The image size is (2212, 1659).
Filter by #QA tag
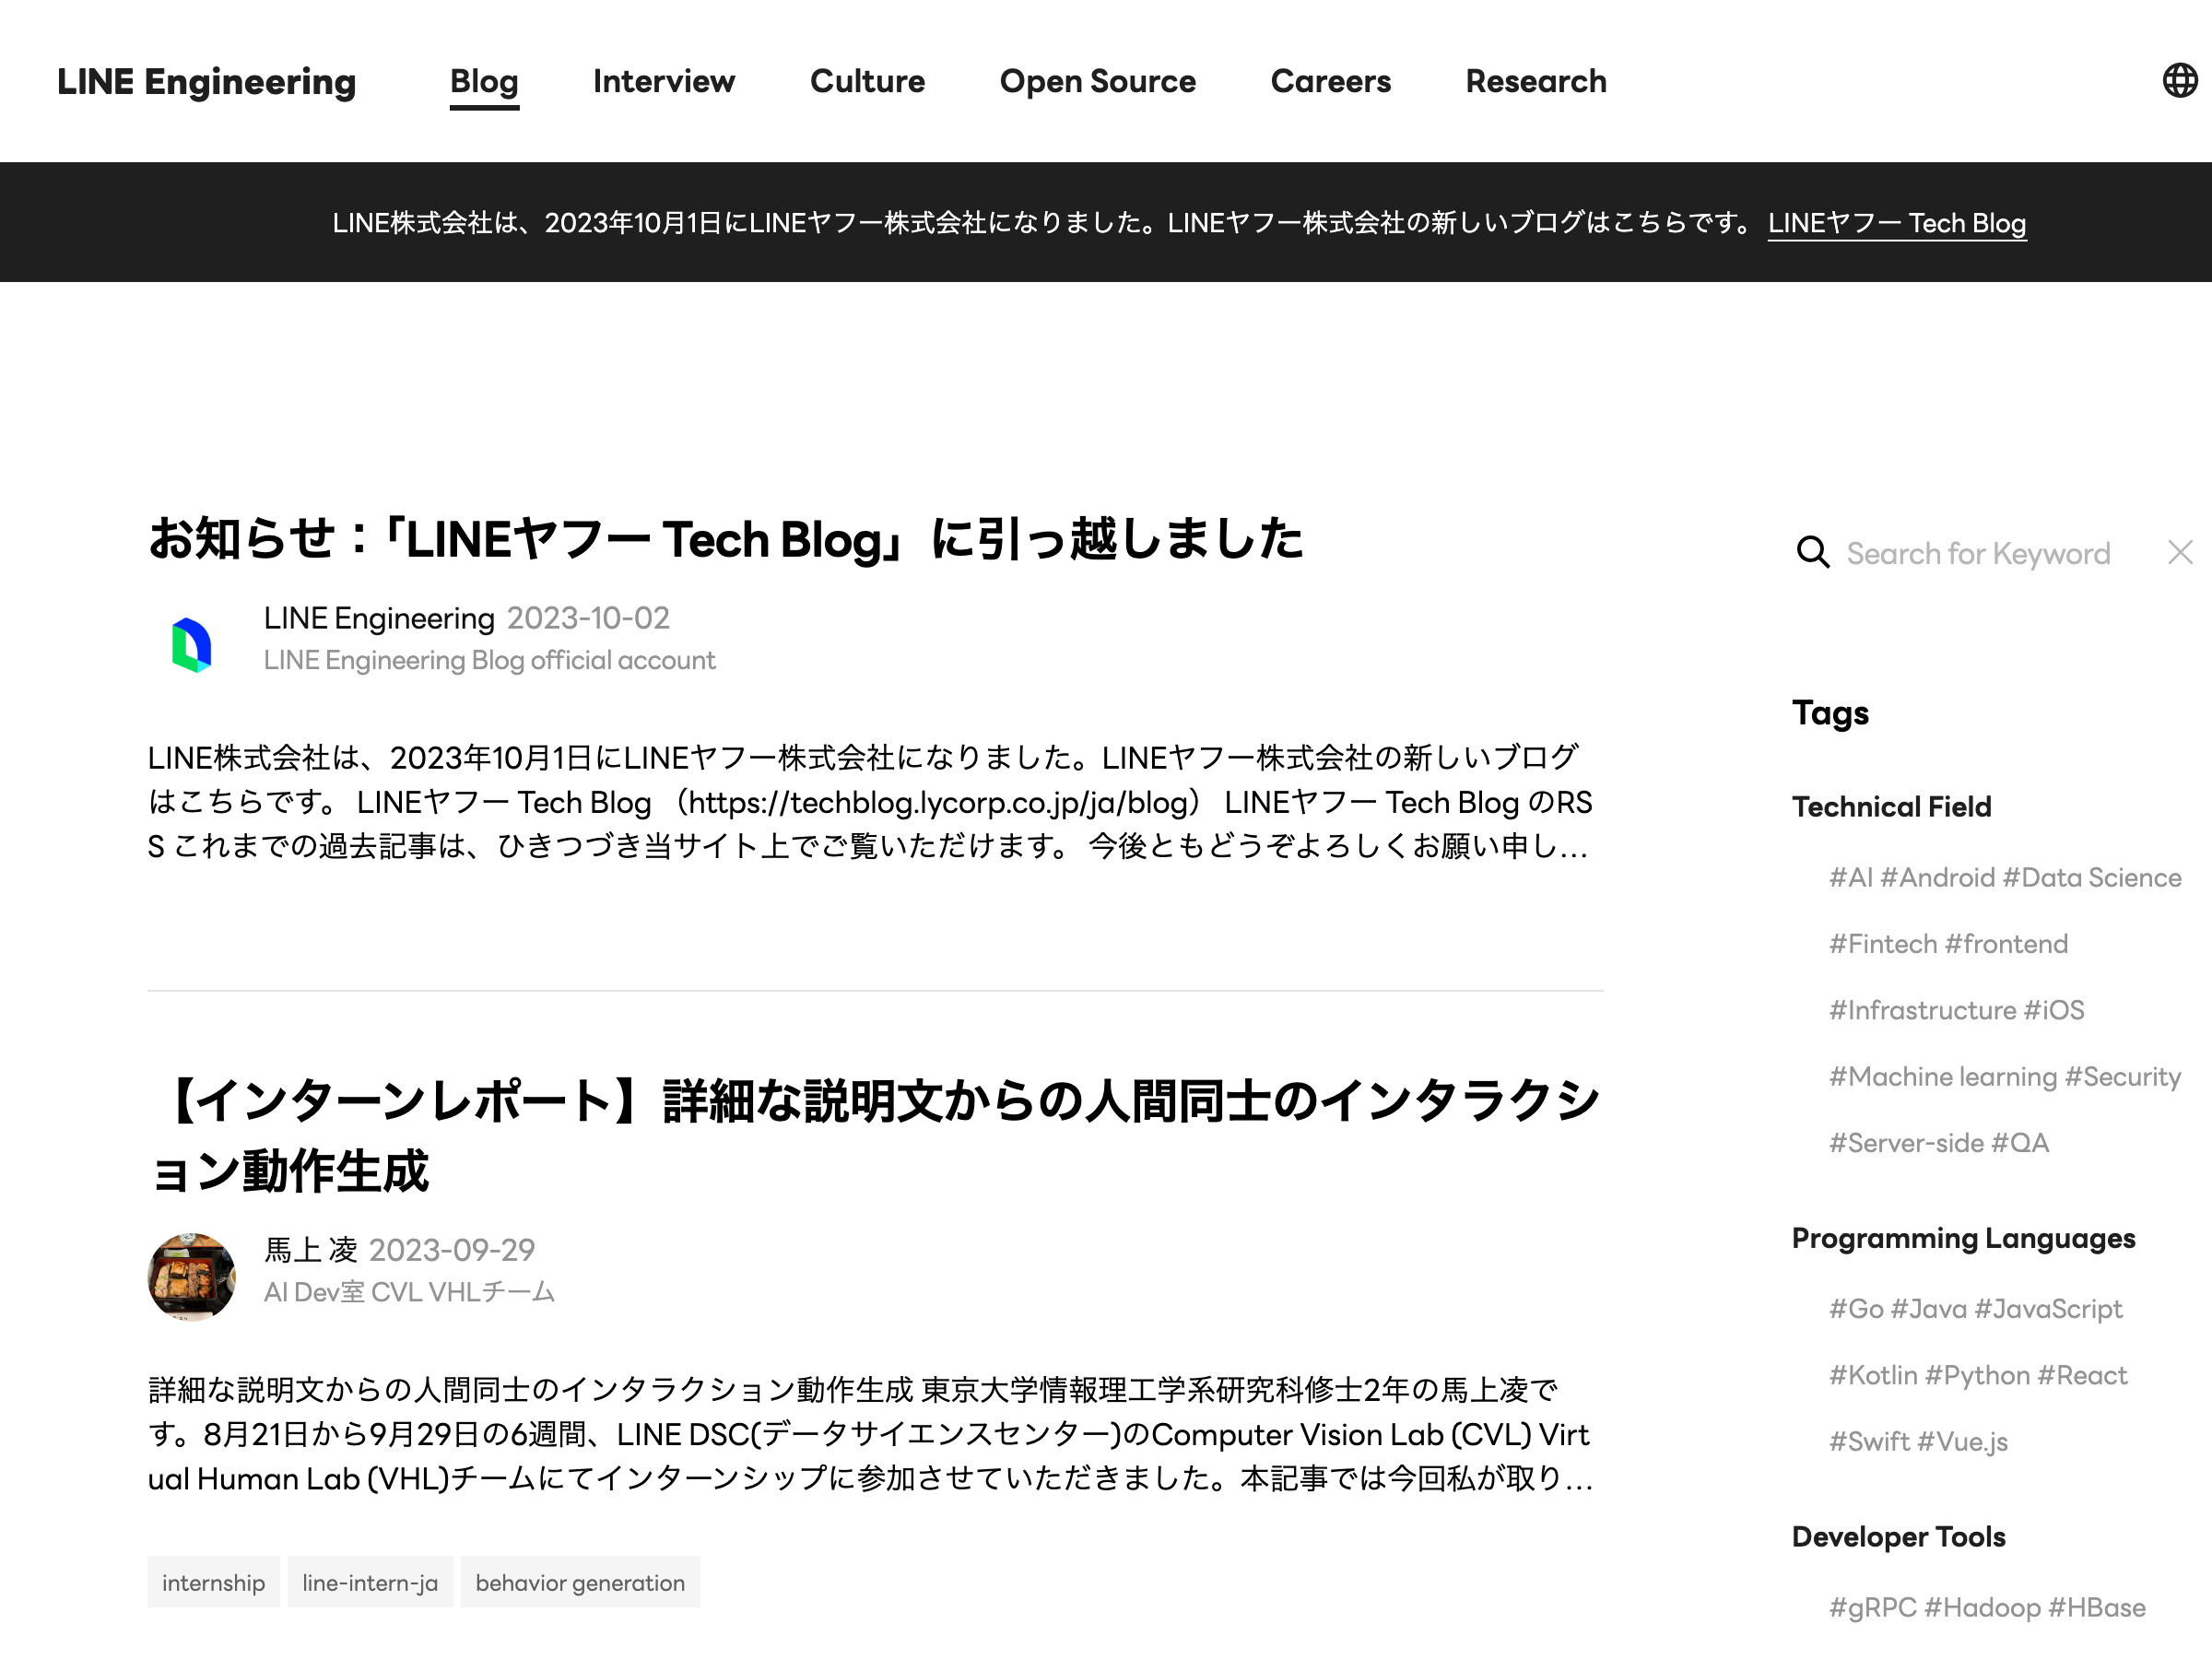click(2020, 1142)
